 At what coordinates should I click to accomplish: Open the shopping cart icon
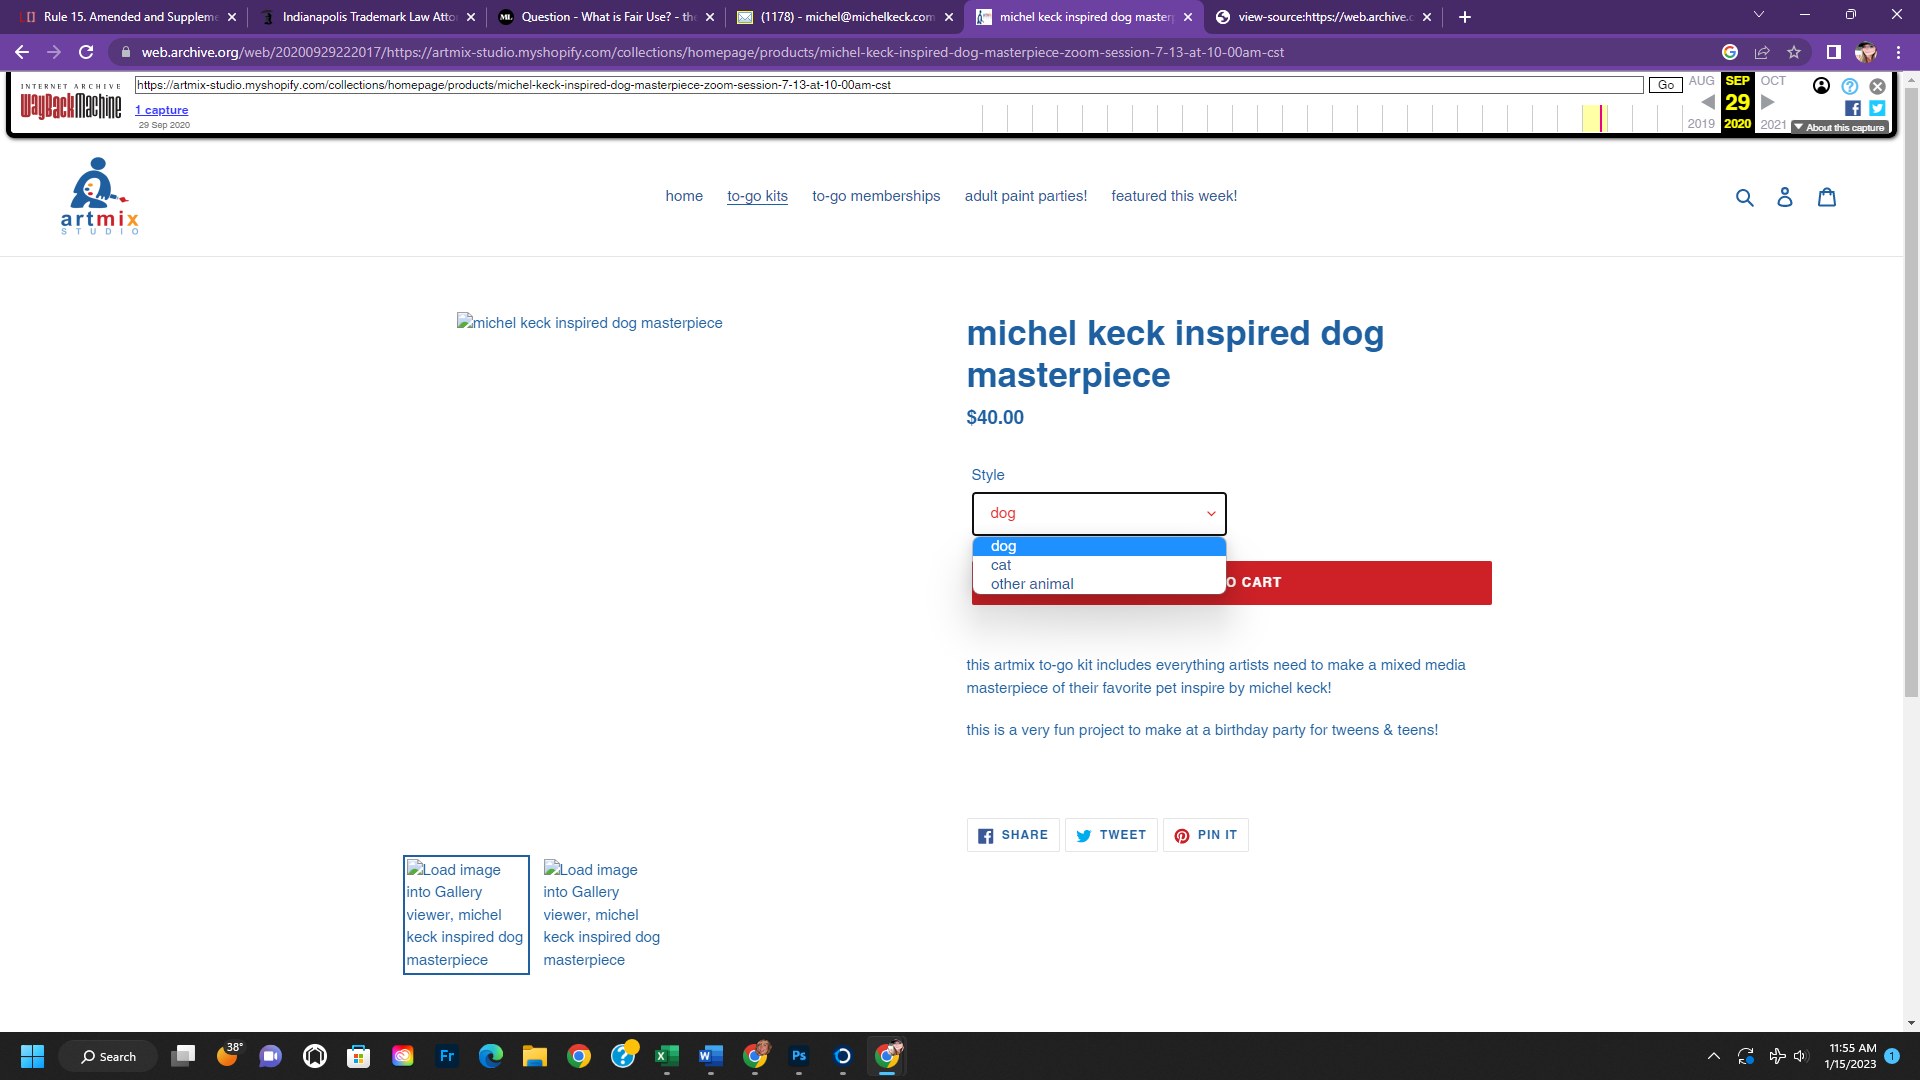(x=1827, y=197)
